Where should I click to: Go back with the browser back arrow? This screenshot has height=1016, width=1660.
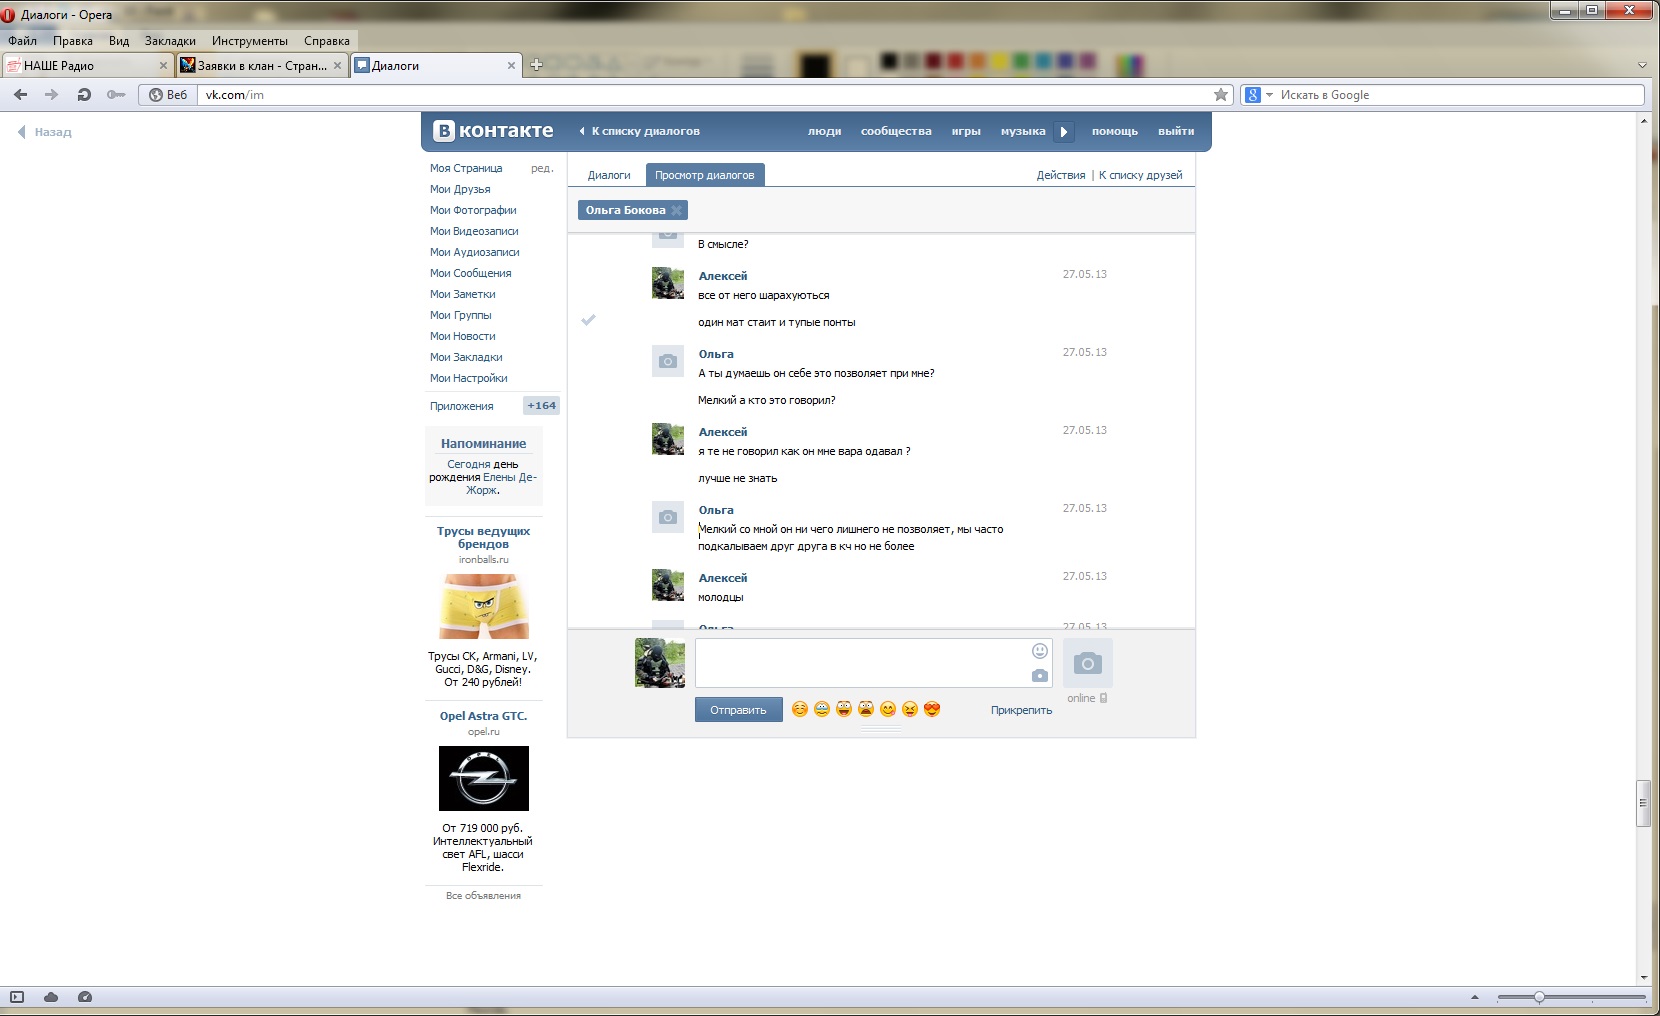coord(20,95)
